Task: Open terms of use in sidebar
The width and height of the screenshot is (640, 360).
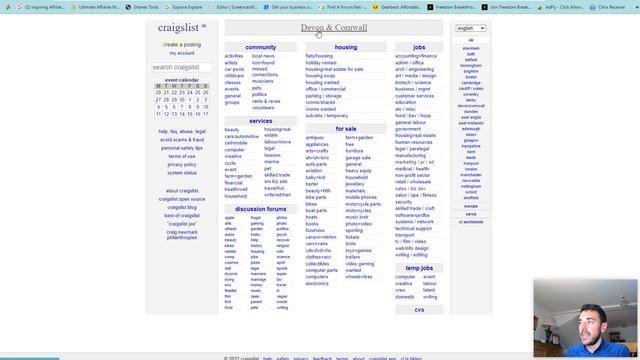Action: tap(182, 156)
